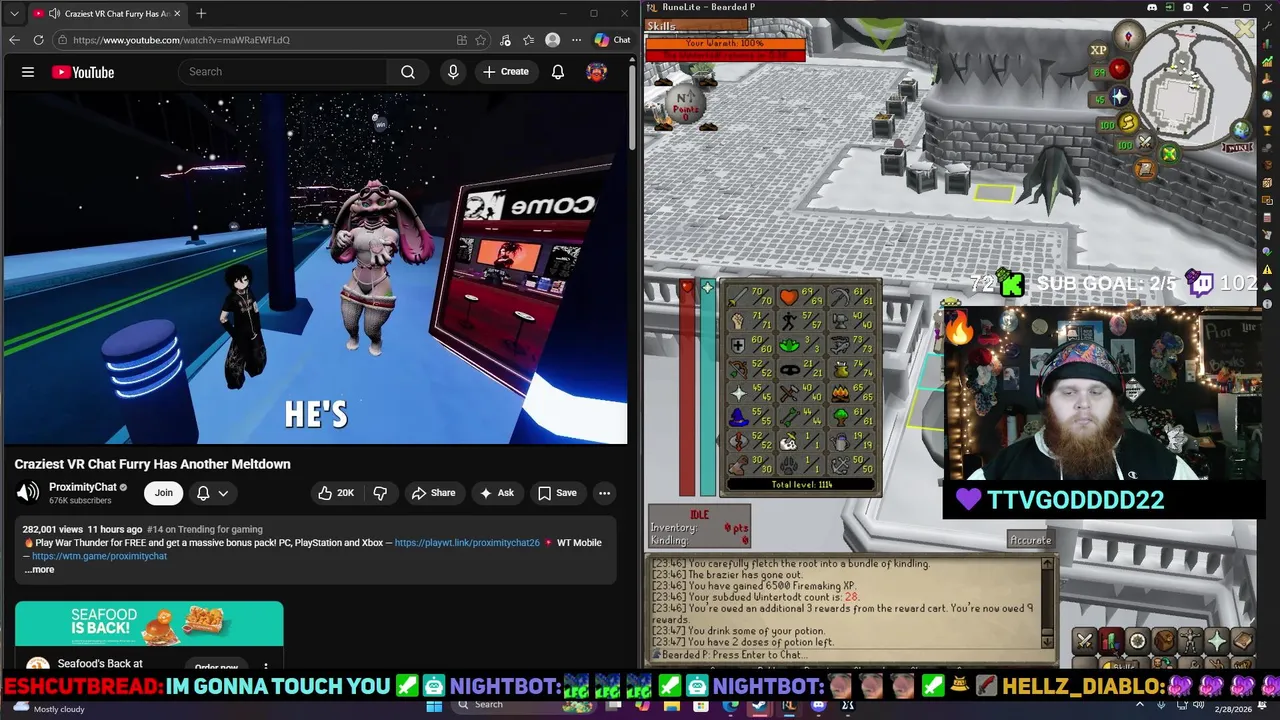This screenshot has height=720, width=1280.
Task: Open YouTube notifications bell
Action: [558, 72]
